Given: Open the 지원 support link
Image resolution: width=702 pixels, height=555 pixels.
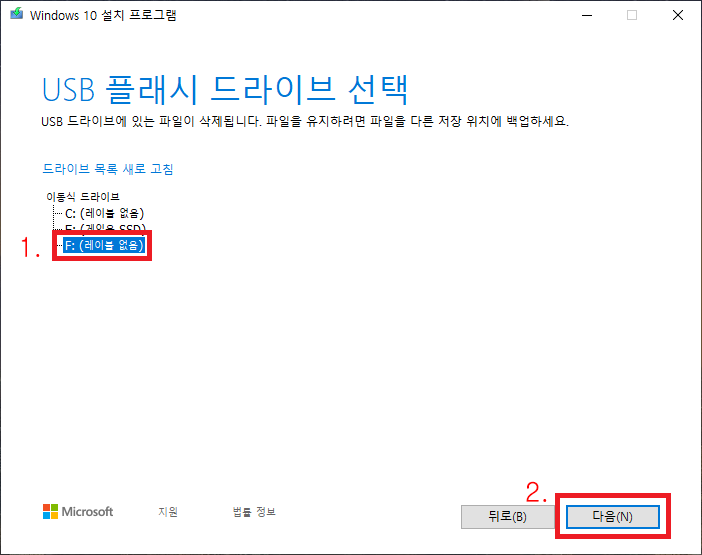Looking at the screenshot, I should [168, 512].
